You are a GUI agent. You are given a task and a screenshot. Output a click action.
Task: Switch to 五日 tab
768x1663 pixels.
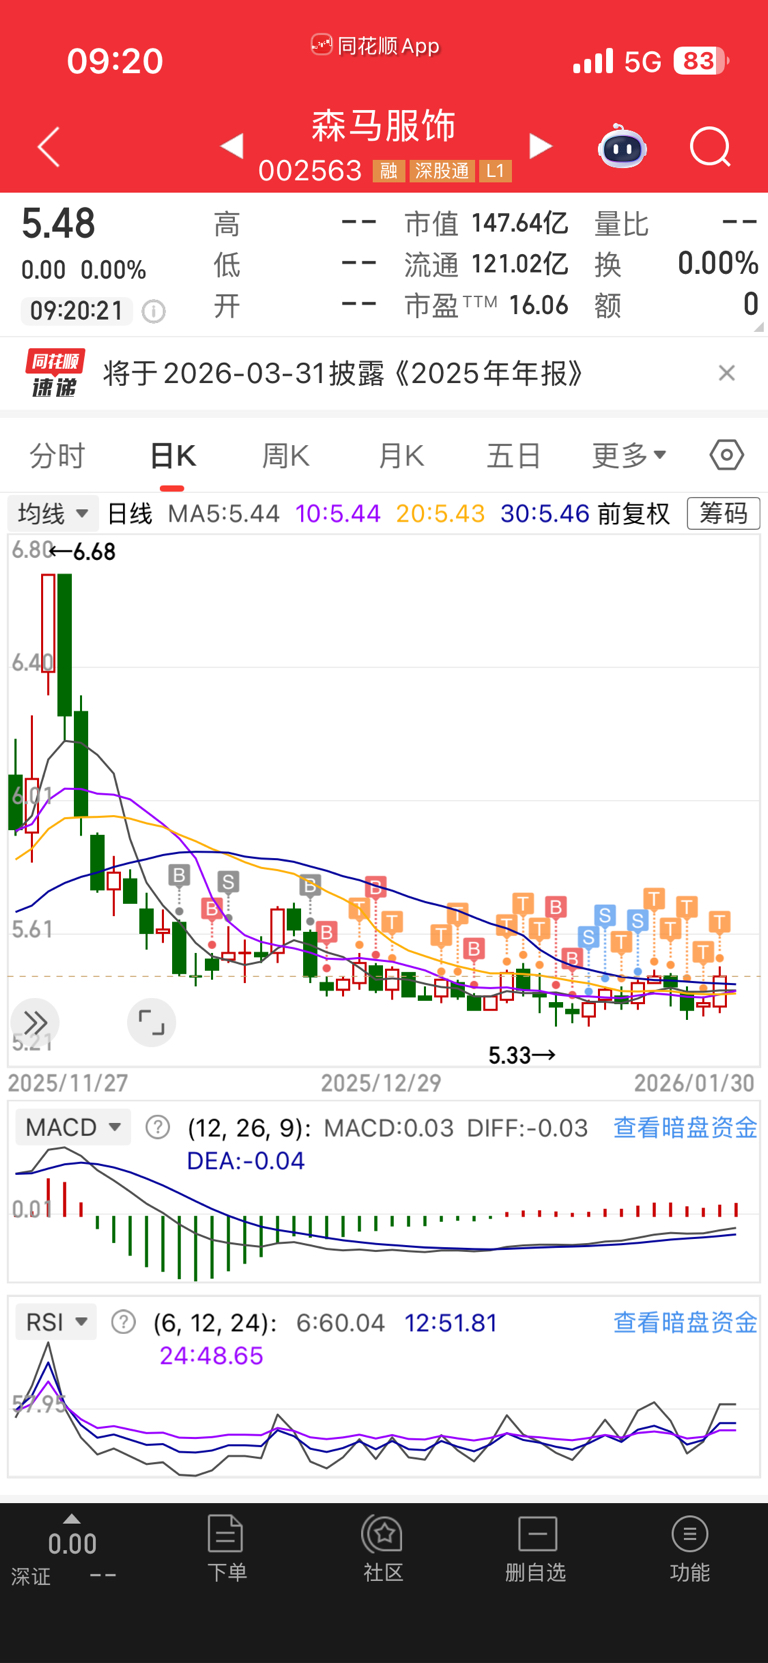coord(514,456)
